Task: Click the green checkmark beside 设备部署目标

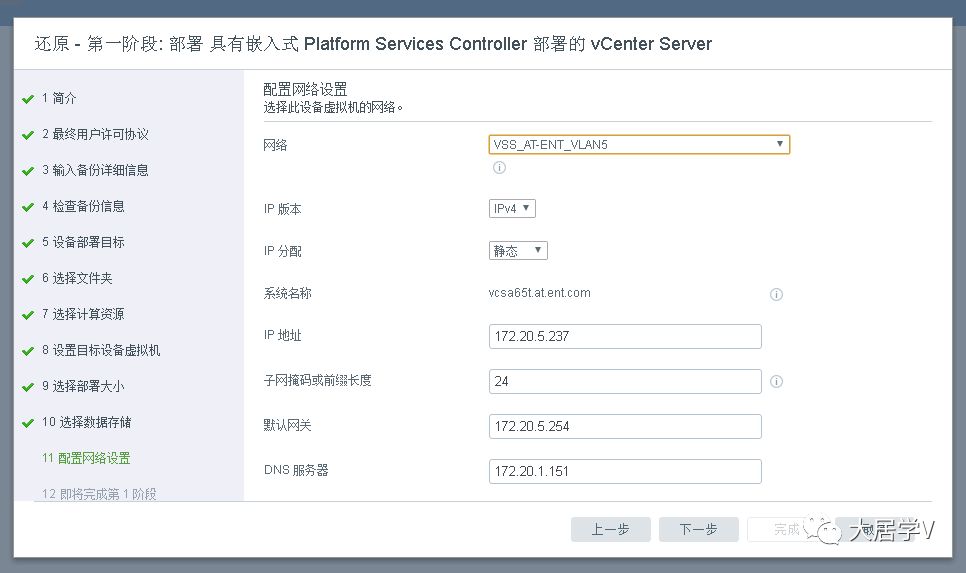Action: 28,243
